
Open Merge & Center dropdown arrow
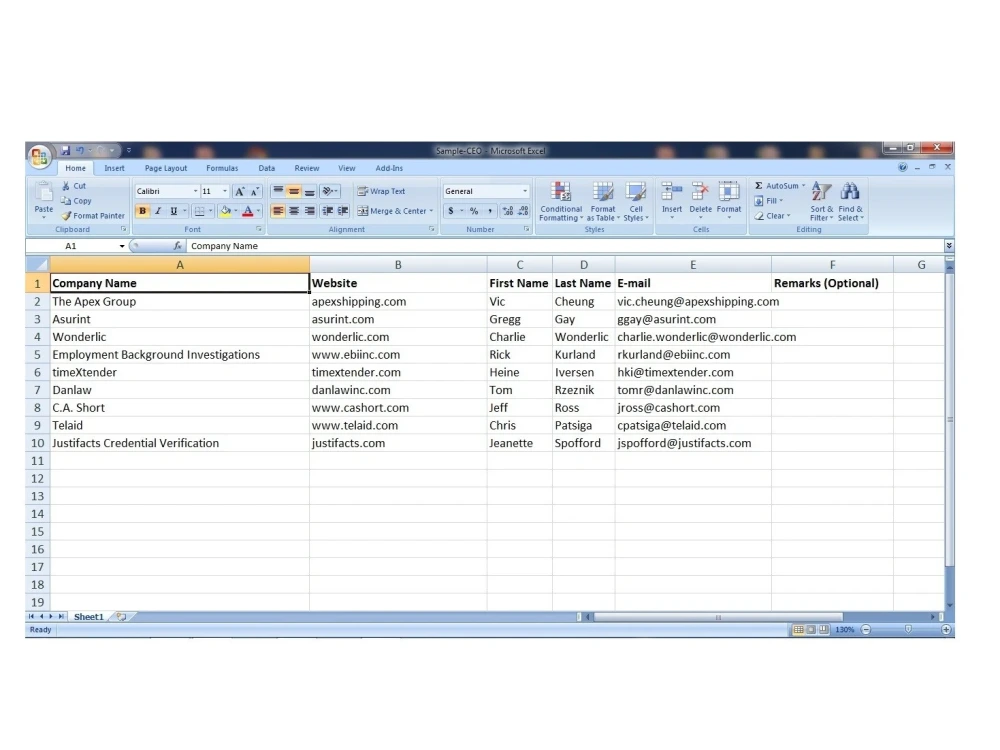coord(431,211)
